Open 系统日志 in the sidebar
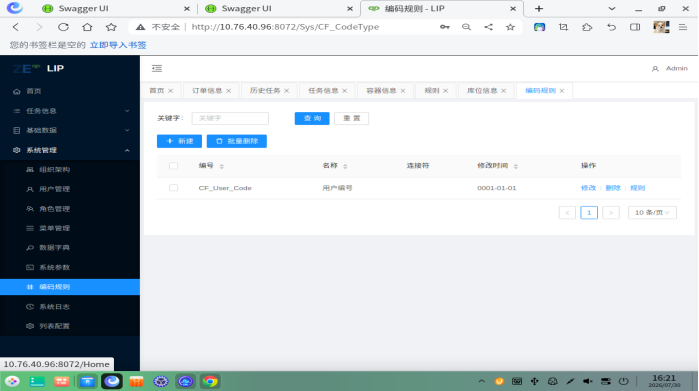 coord(70,306)
